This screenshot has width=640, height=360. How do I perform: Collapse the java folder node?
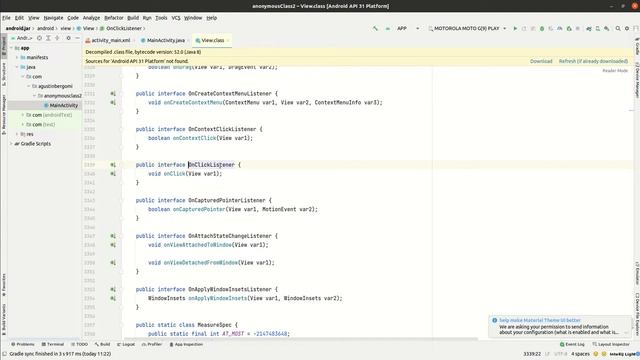(17, 67)
